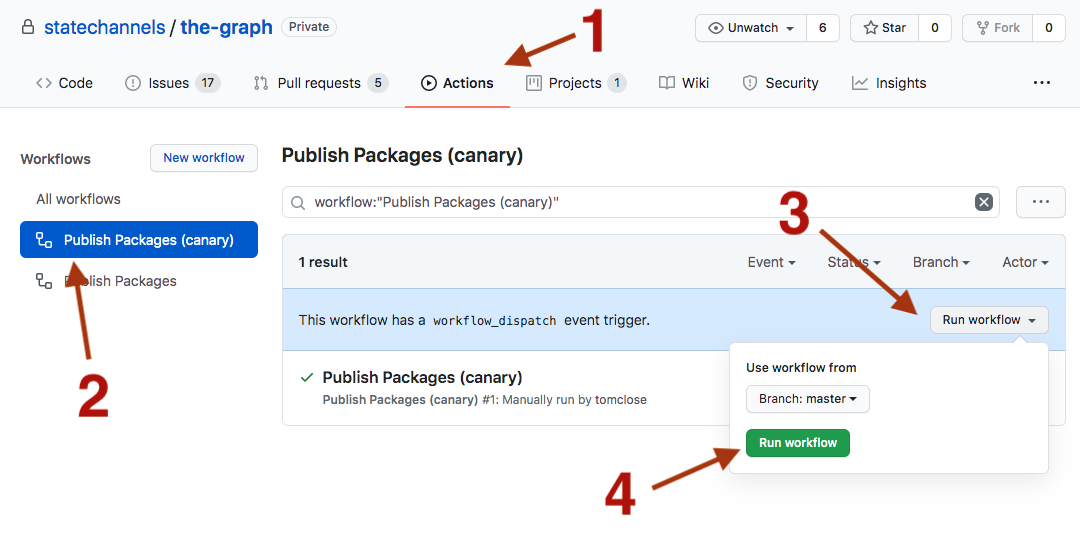The height and width of the screenshot is (547, 1080).
Task: Open the Security tab
Action: coord(780,83)
